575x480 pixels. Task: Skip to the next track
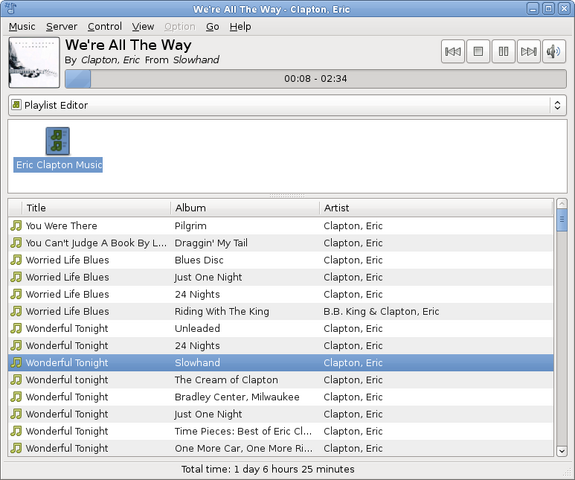click(529, 51)
